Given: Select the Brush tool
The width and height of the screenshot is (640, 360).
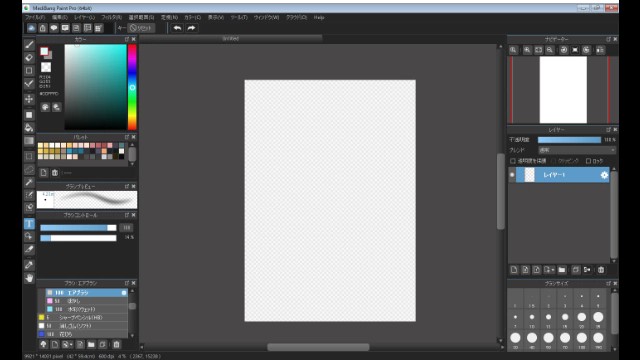Looking at the screenshot, I should click(x=29, y=44).
